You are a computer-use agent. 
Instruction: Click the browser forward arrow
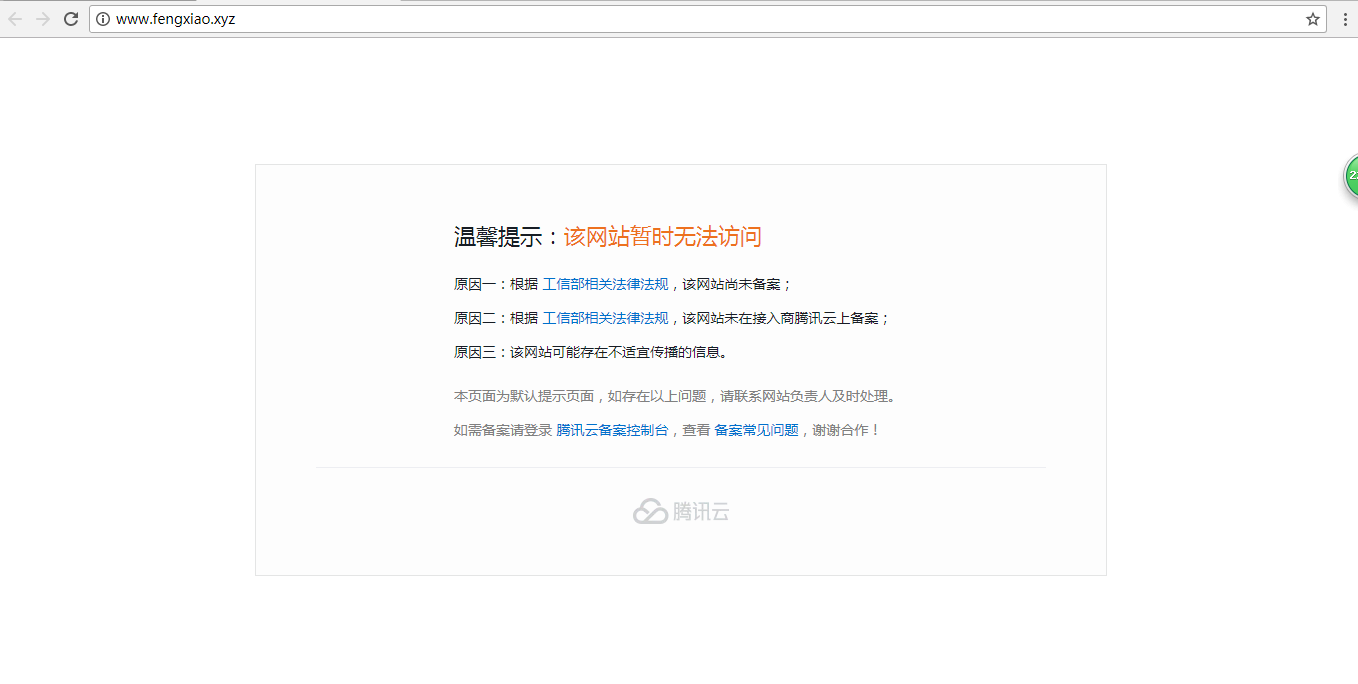click(x=43, y=19)
